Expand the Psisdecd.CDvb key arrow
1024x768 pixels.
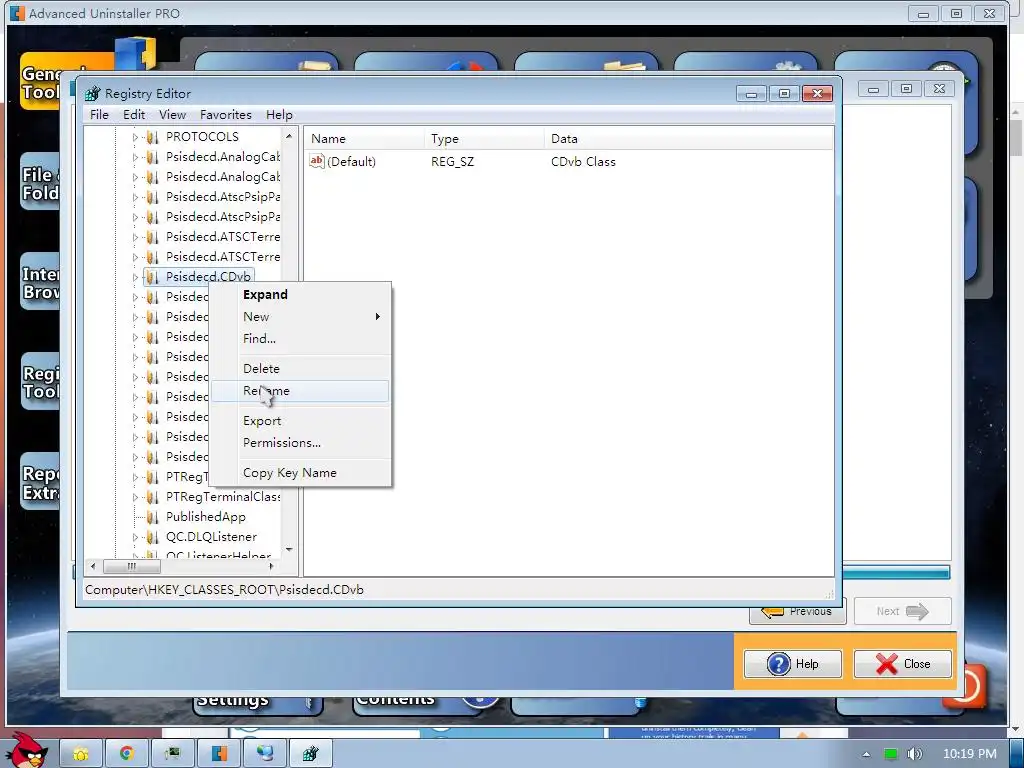click(135, 277)
